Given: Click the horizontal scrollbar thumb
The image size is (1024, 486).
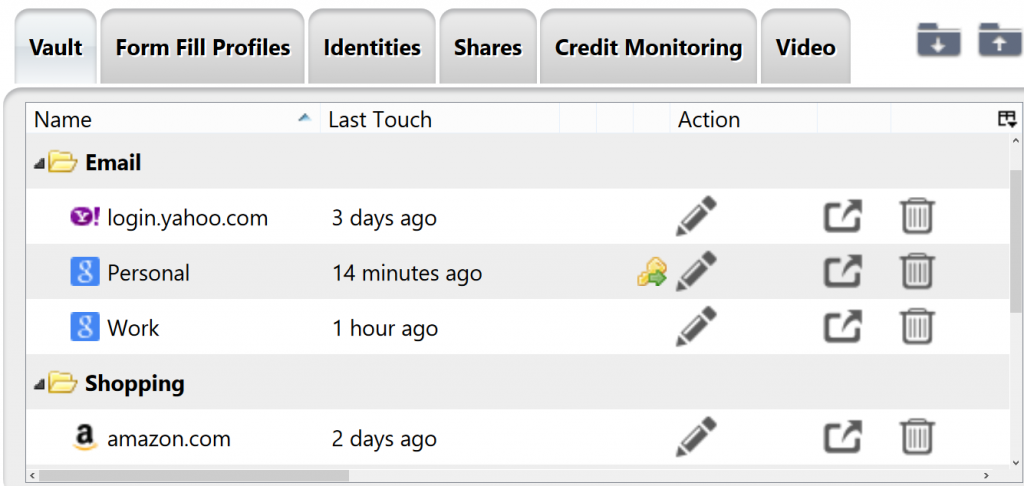Looking at the screenshot, I should pyautogui.click(x=194, y=476).
